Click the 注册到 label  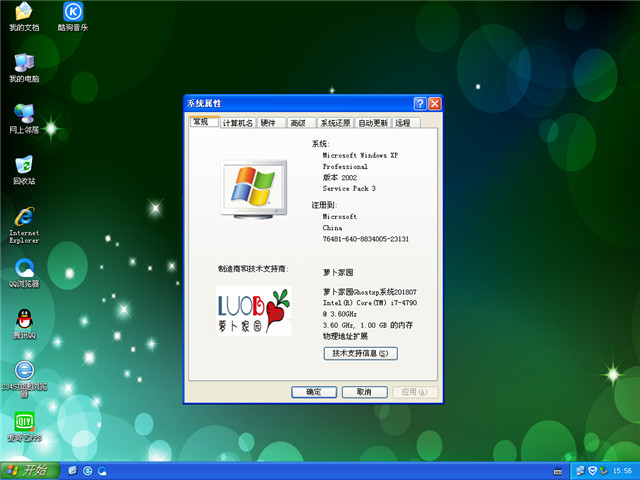point(324,205)
